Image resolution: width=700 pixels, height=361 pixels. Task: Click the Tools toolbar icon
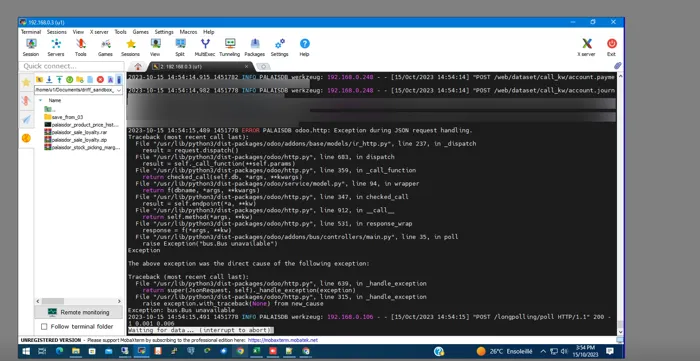[80, 47]
